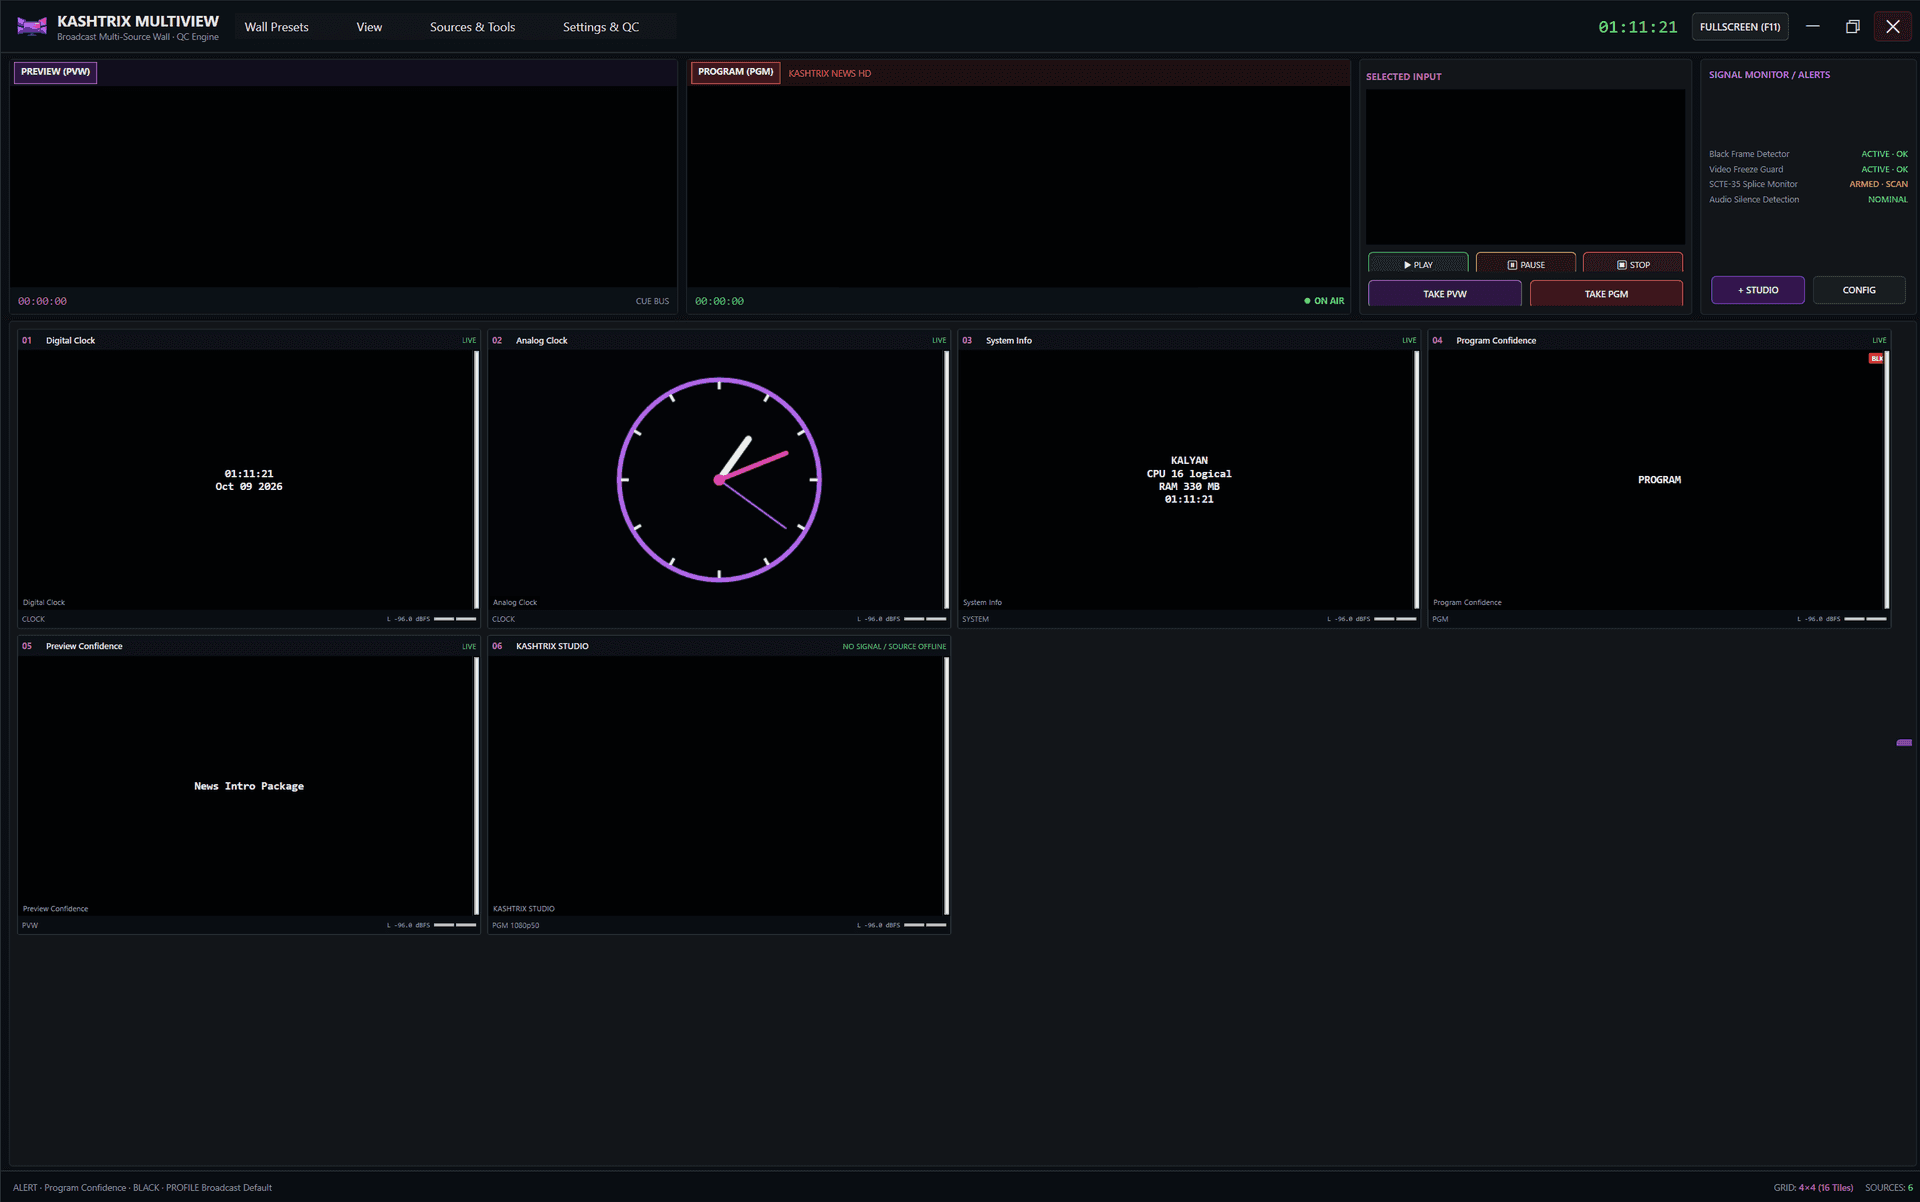Screen dimensions: 1920x1202
Task: Click the Play playback button
Action: pos(1418,264)
